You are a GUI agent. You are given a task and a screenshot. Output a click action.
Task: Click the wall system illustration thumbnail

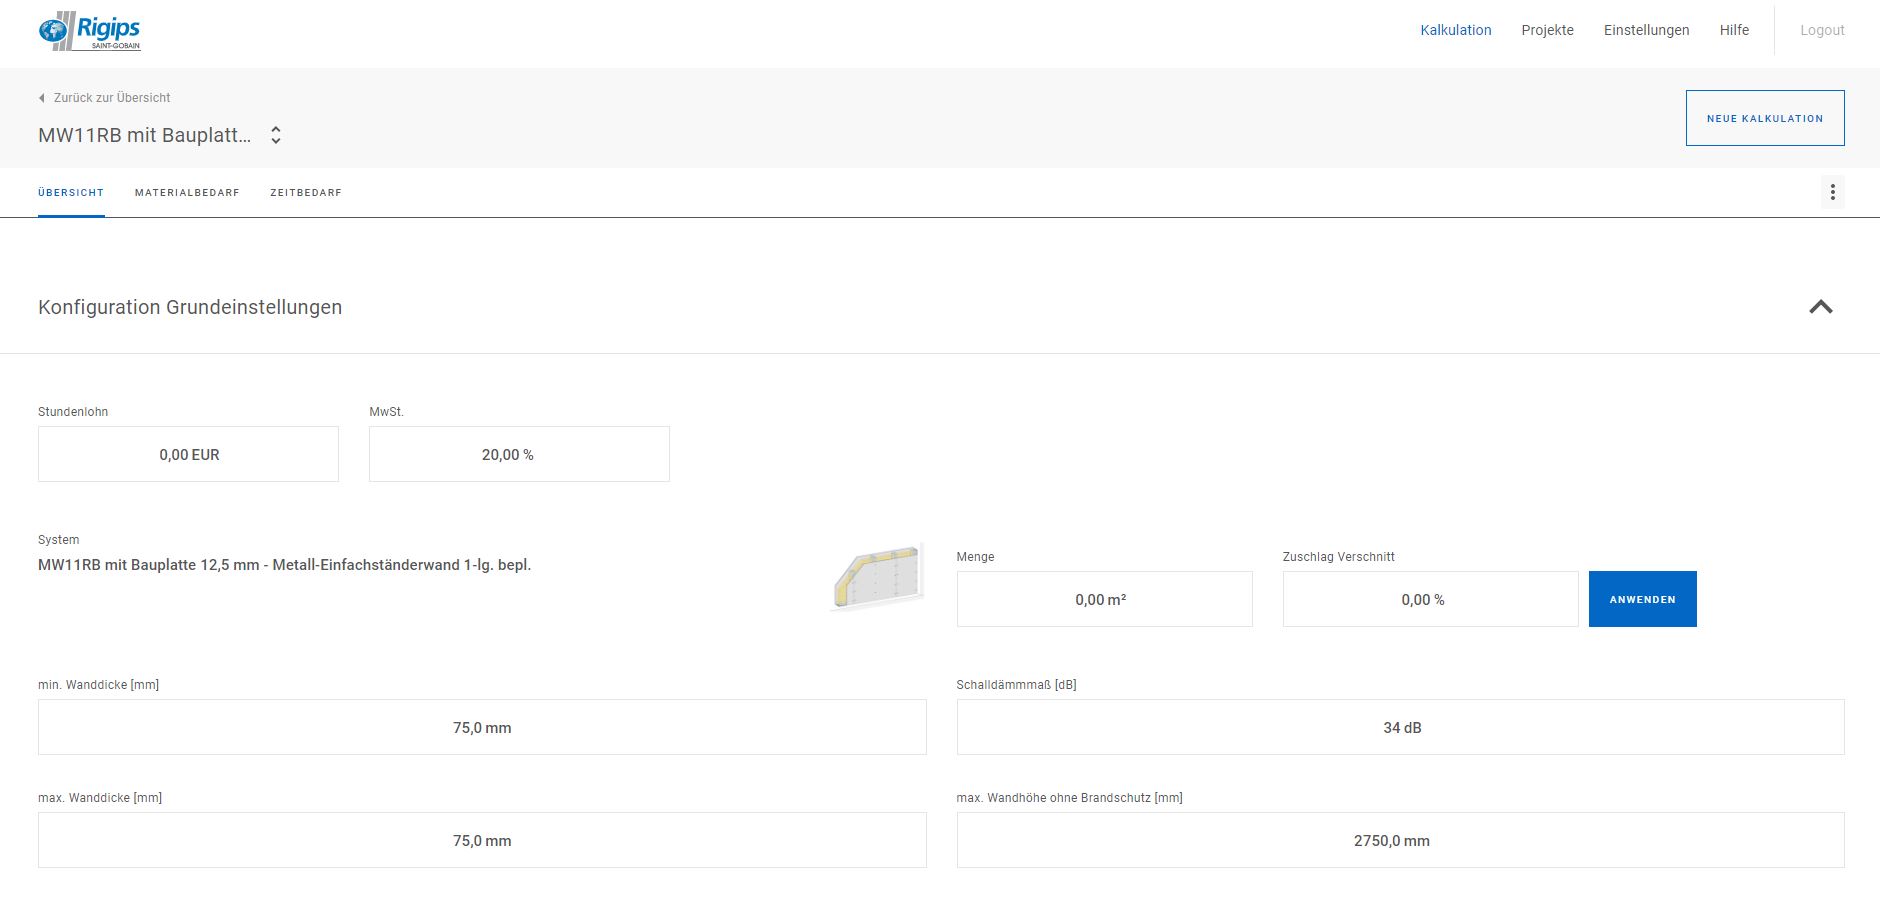877,579
